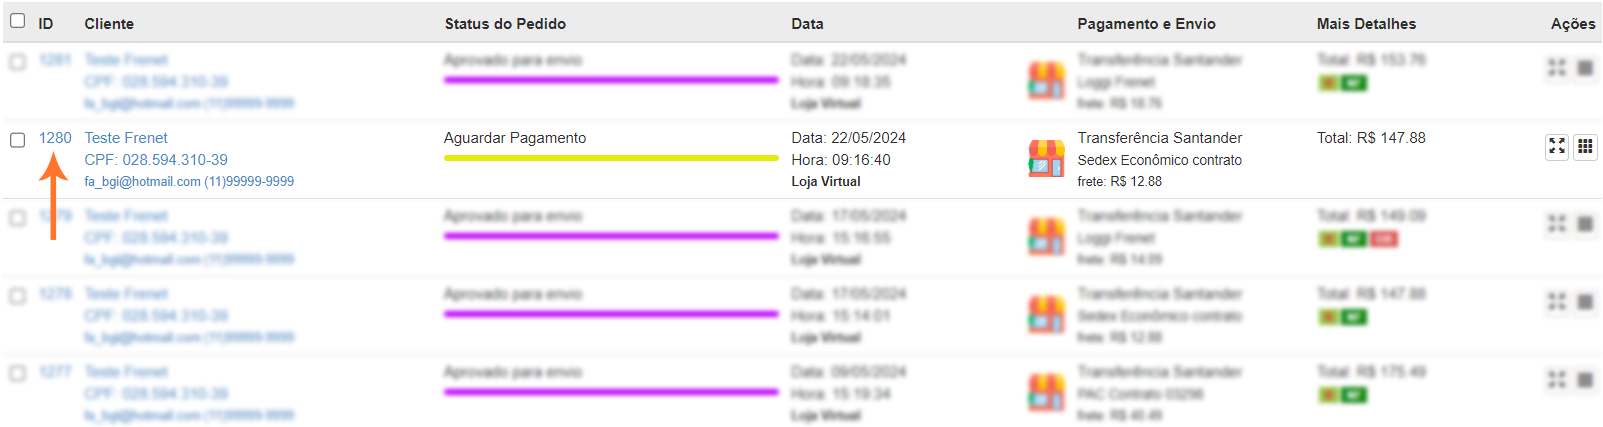The image size is (1603, 427).
Task: Click the yellow Aguardar Pagamento status bar
Action: [x=610, y=158]
